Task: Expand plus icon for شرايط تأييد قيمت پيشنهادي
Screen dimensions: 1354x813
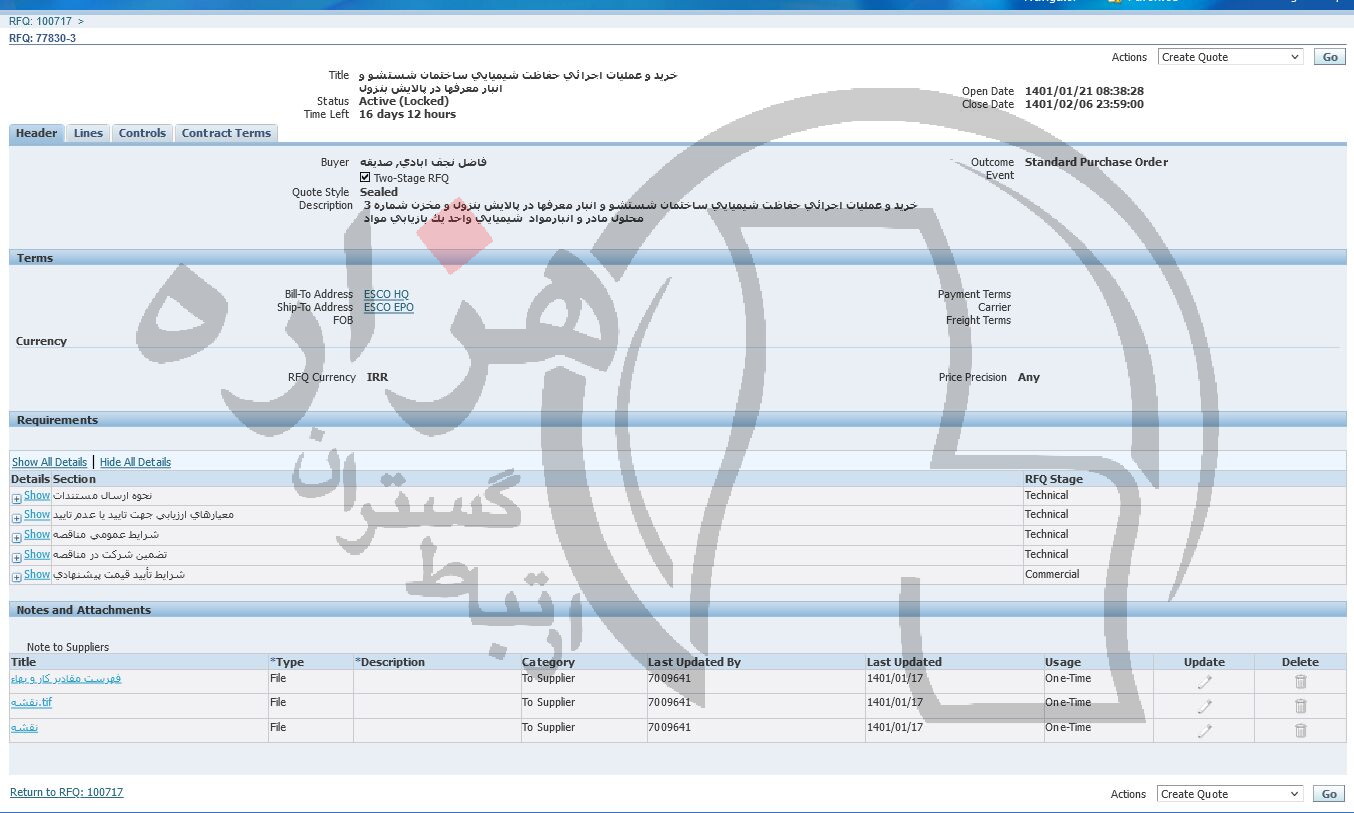Action: tap(16, 578)
